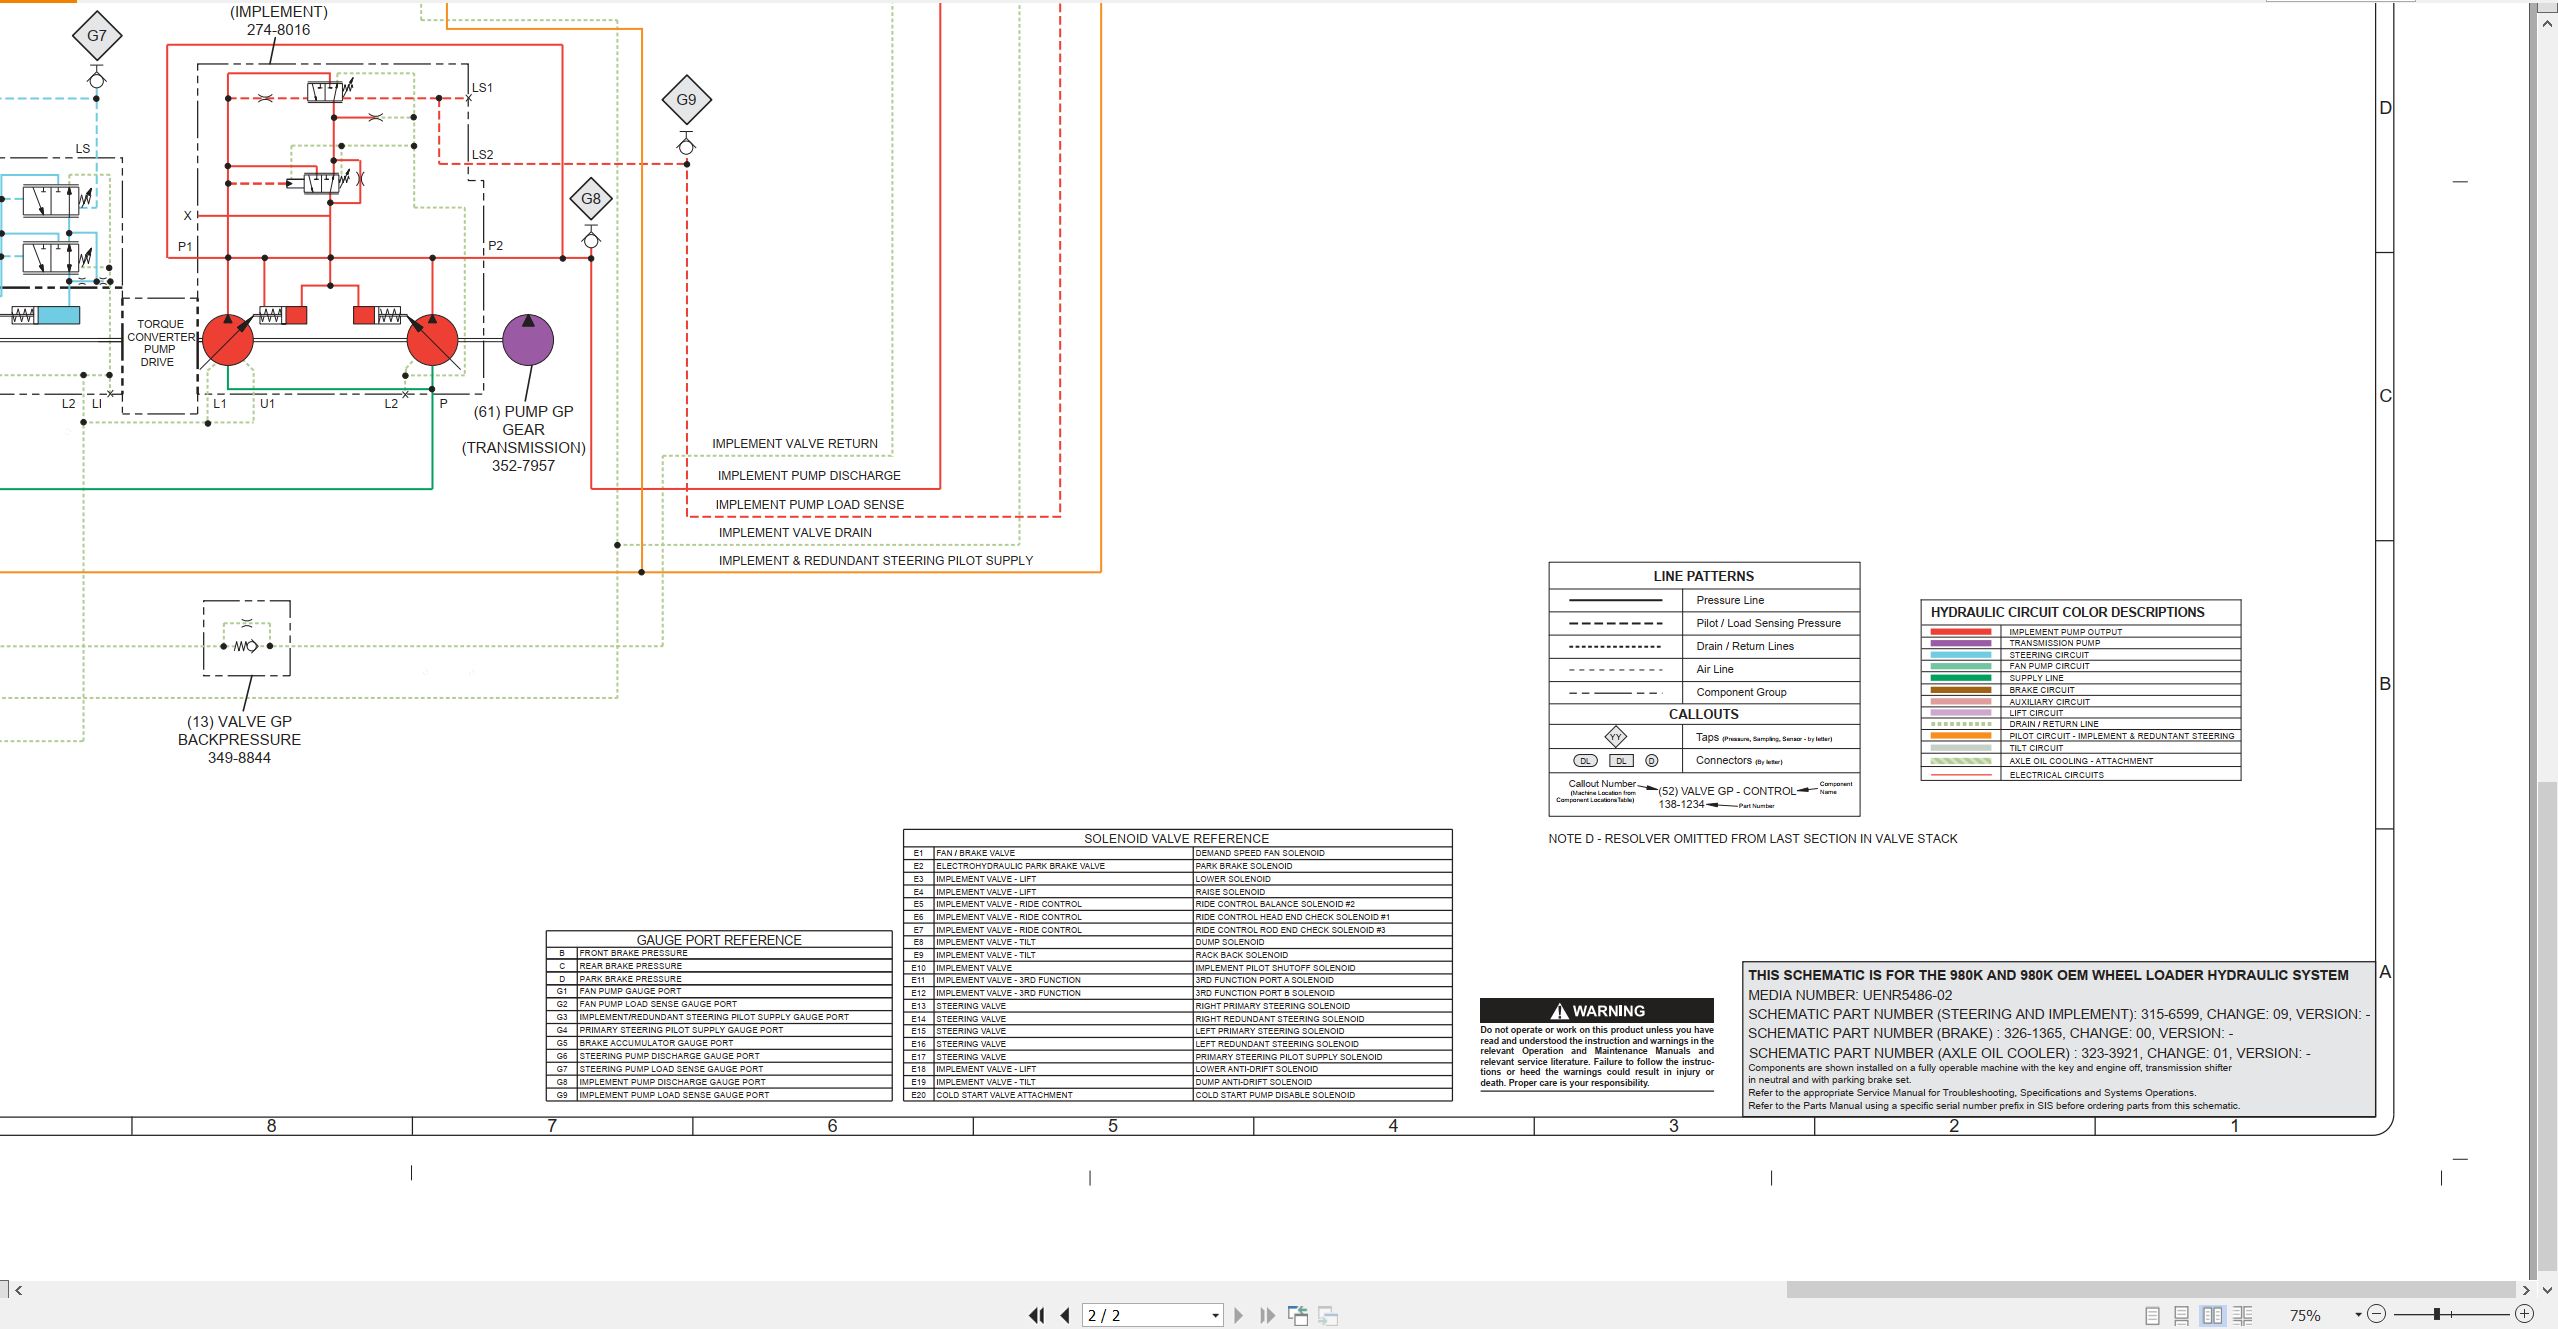Go to the first page

[x=1036, y=1315]
